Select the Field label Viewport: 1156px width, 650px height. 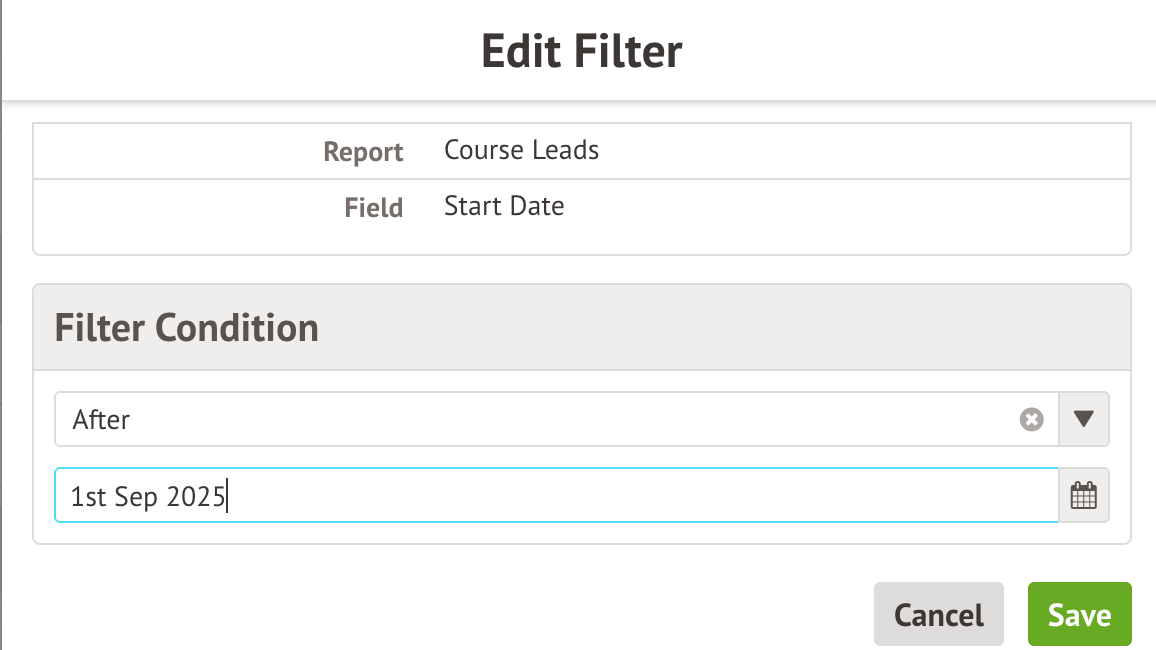[x=373, y=208]
